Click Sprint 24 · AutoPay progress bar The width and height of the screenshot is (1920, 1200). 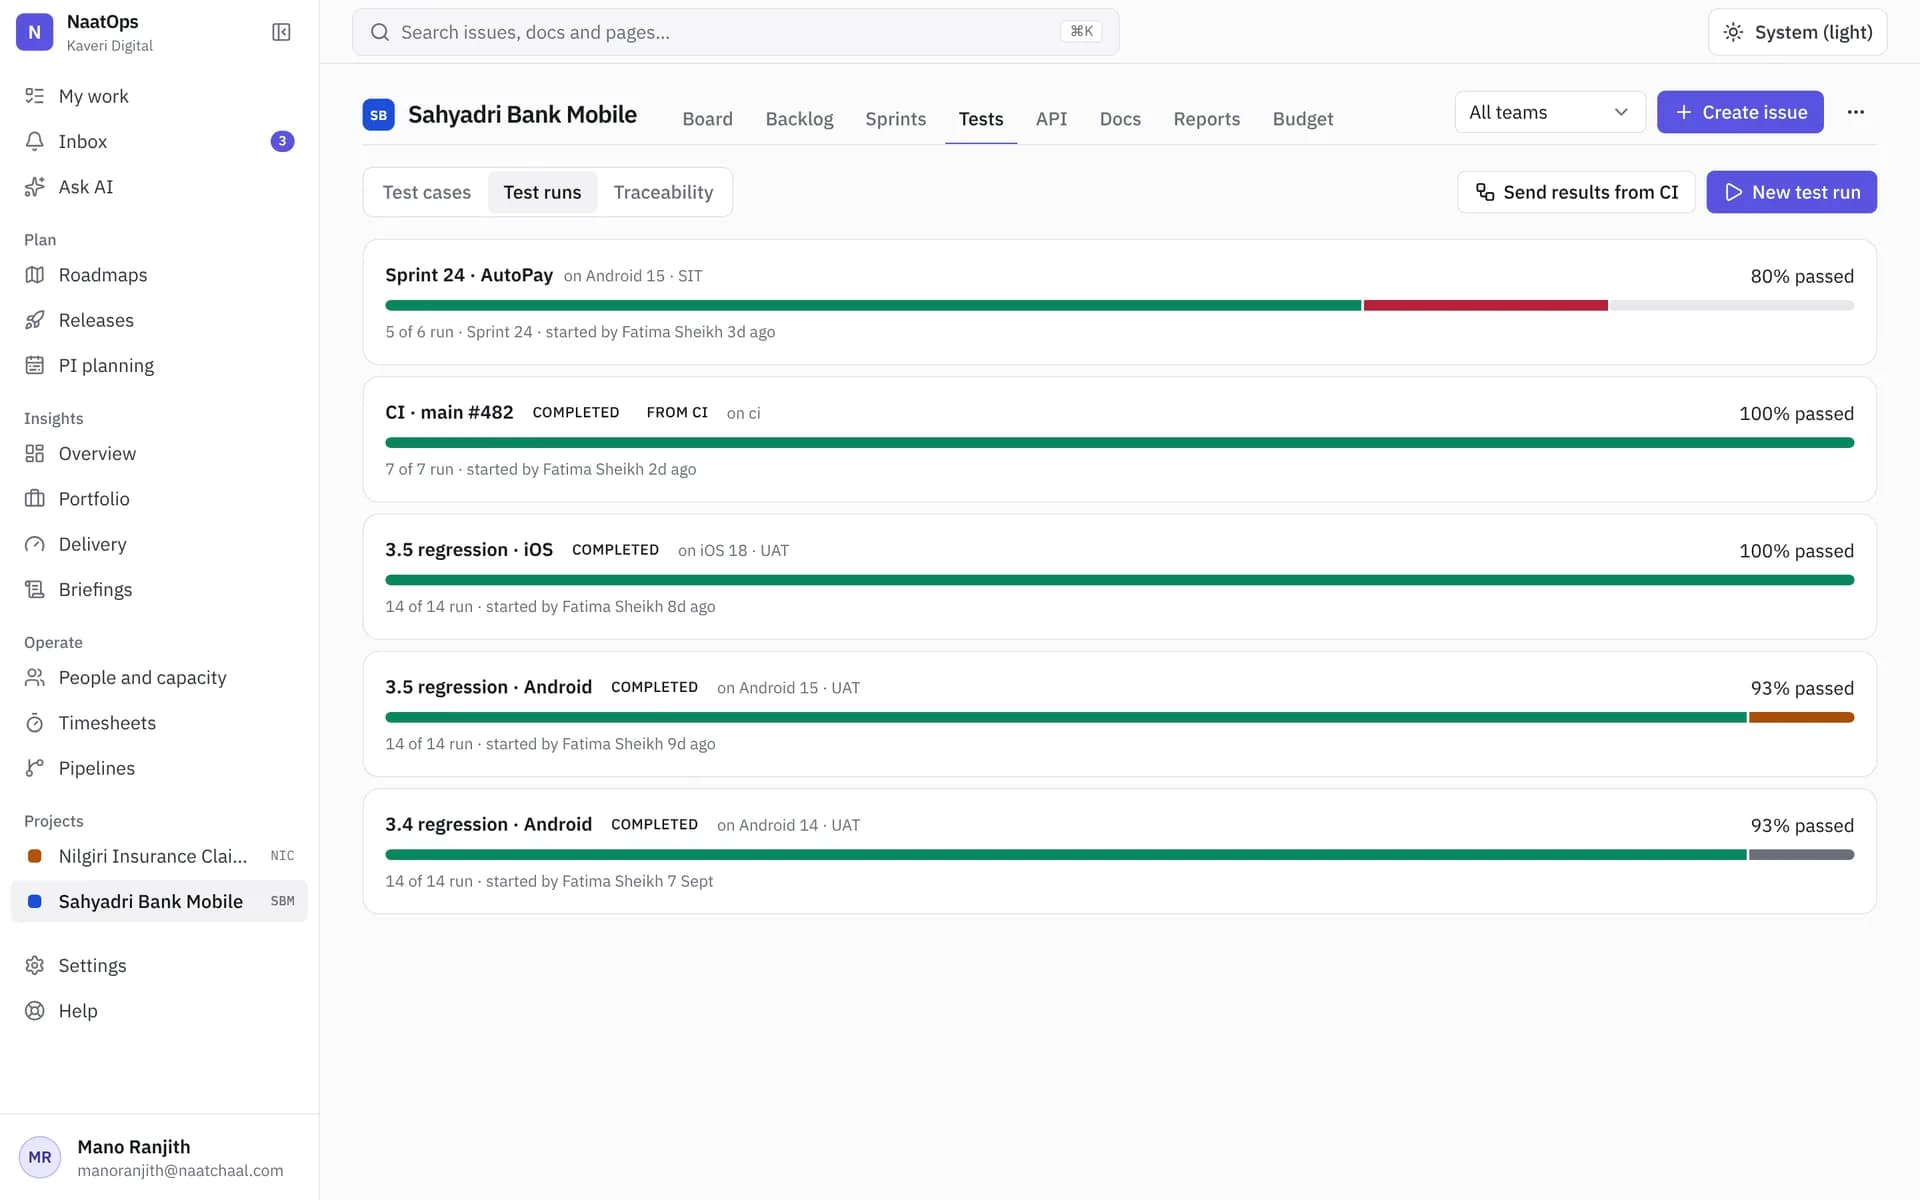point(1119,305)
